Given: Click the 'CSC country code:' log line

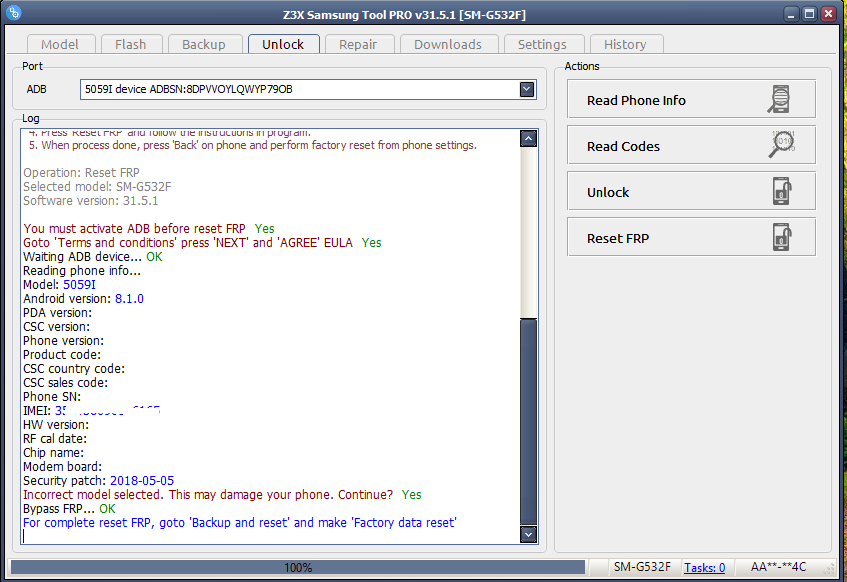Looking at the screenshot, I should pos(74,369).
